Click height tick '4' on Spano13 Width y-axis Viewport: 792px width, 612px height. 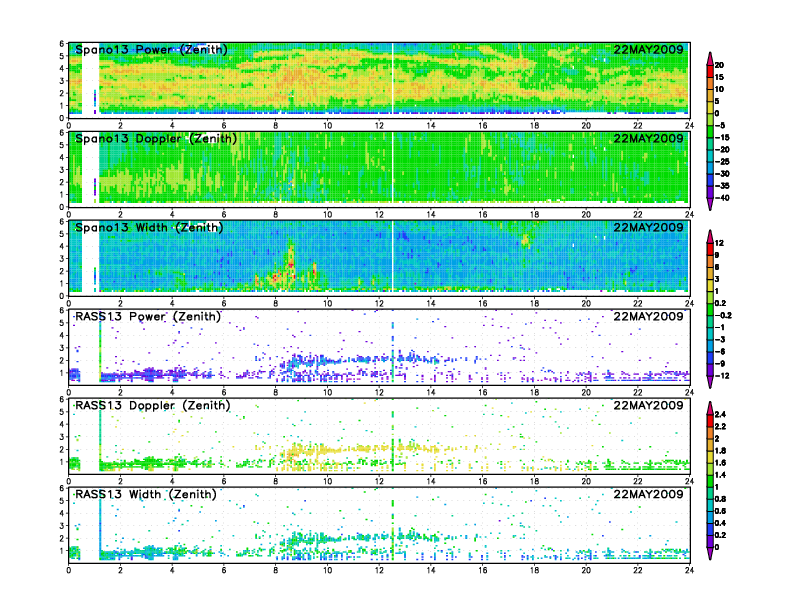pyautogui.click(x=62, y=246)
